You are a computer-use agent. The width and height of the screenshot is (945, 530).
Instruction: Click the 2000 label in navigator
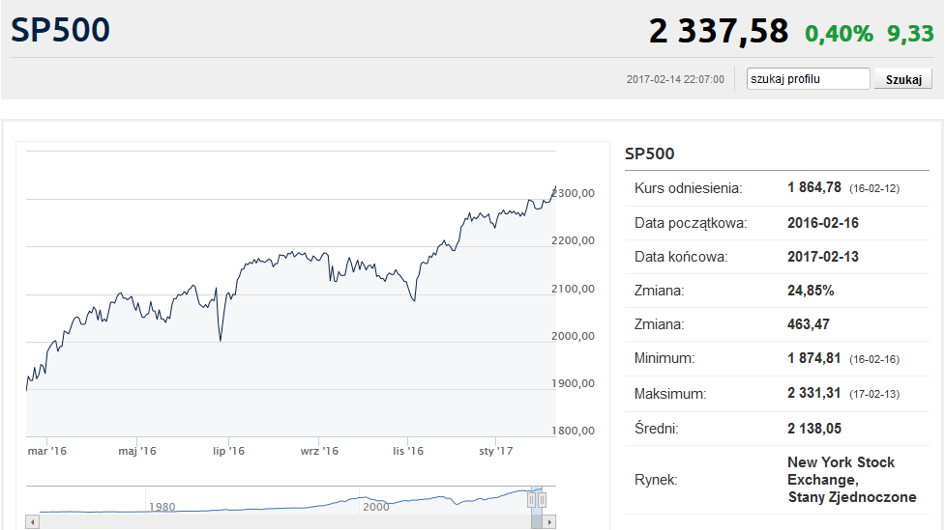[x=376, y=507]
